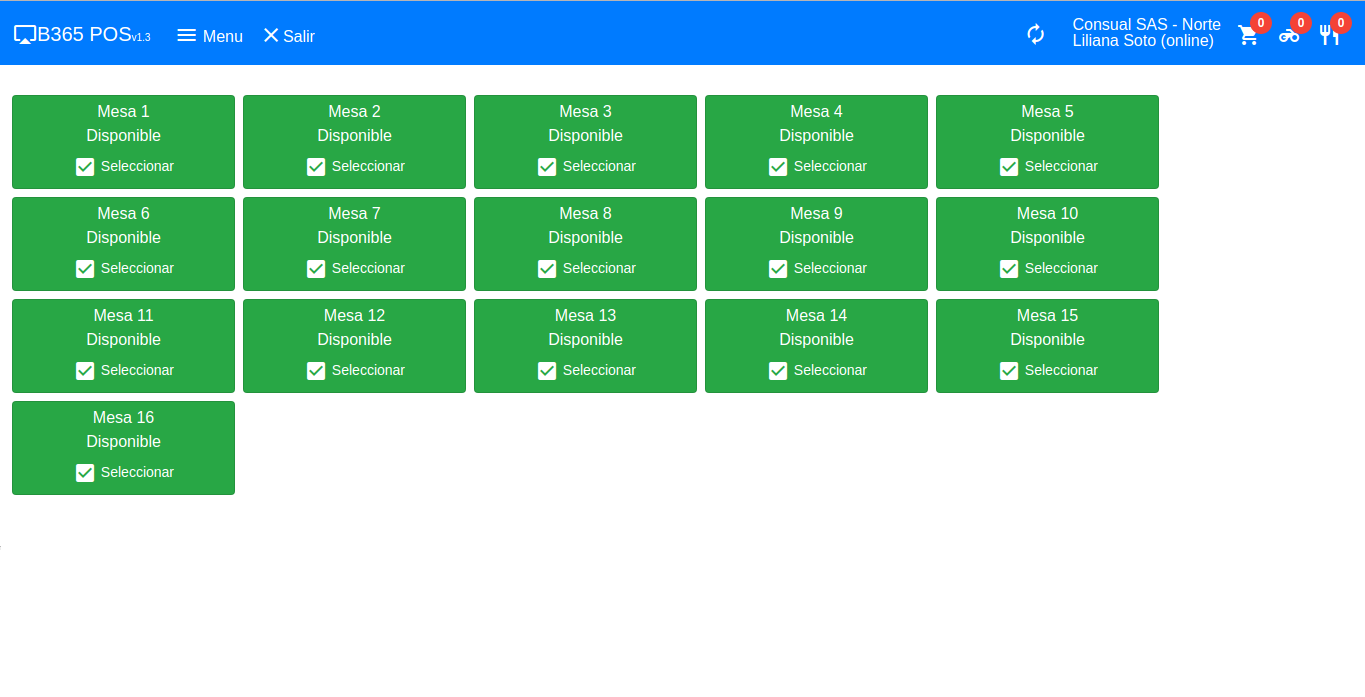Click the Mesa 8 title text
The height and width of the screenshot is (697, 1365).
tap(586, 214)
